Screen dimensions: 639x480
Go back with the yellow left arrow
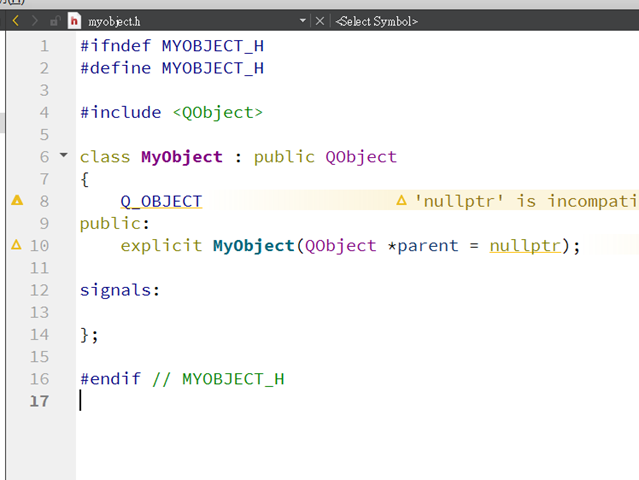click(x=15, y=20)
